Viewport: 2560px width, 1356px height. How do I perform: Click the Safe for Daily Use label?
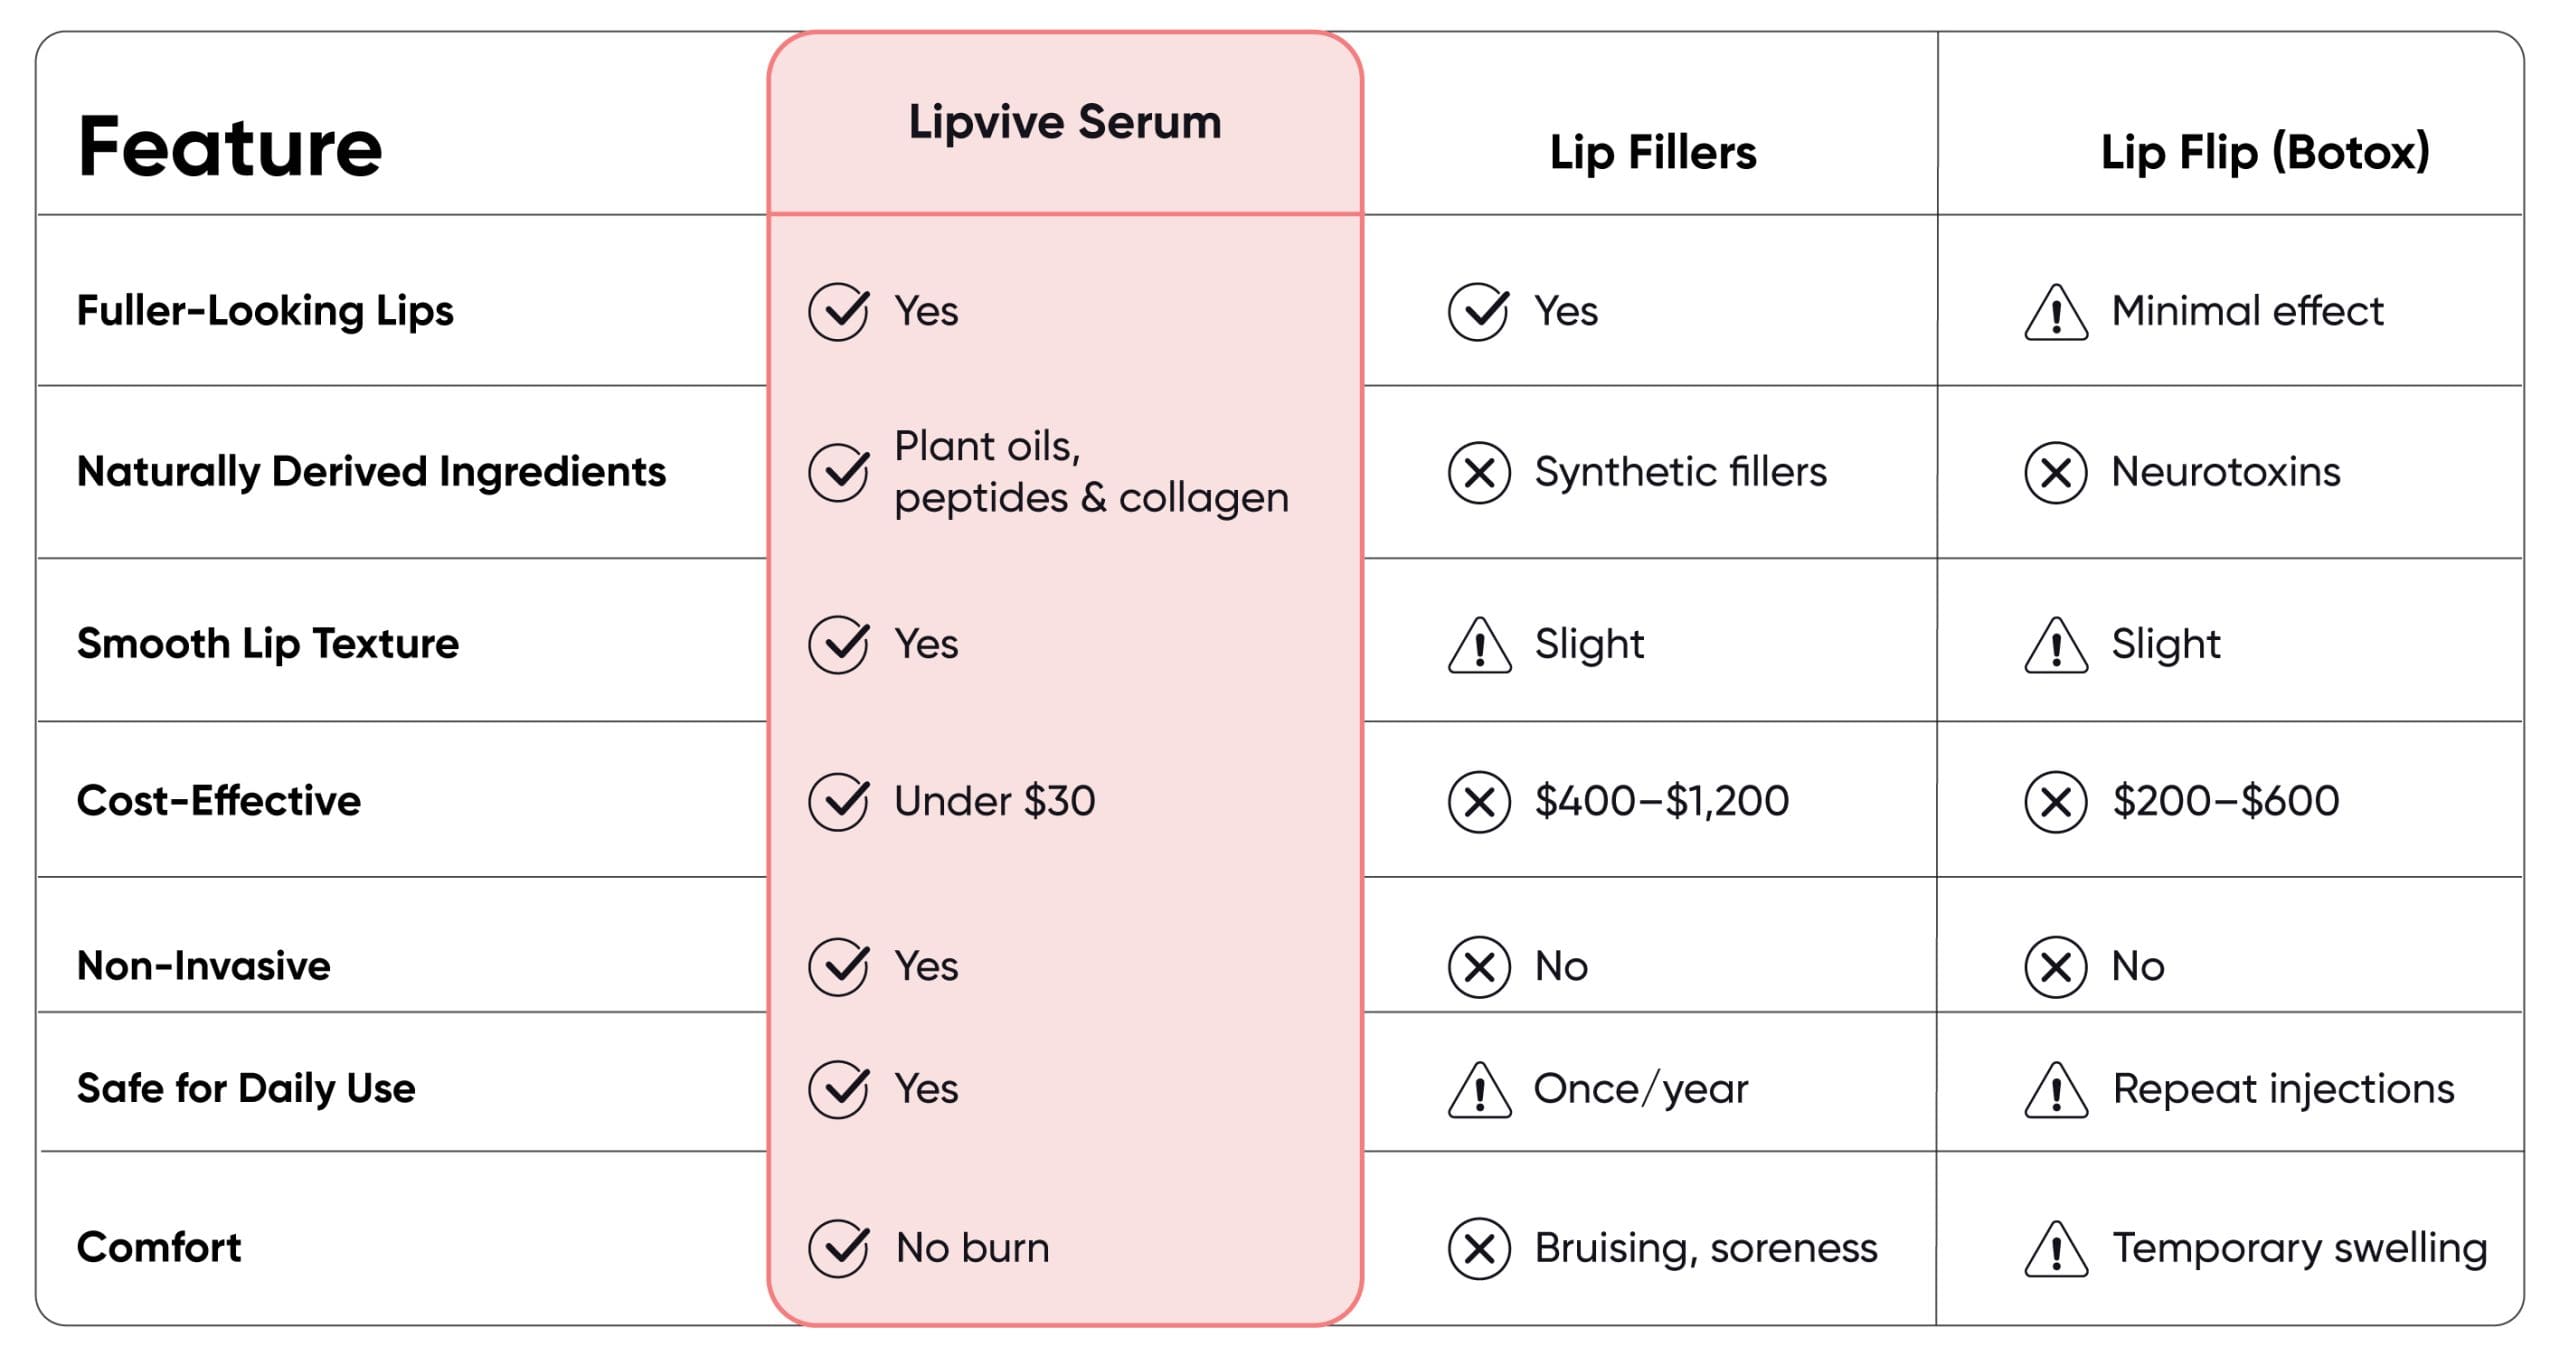coord(246,1089)
